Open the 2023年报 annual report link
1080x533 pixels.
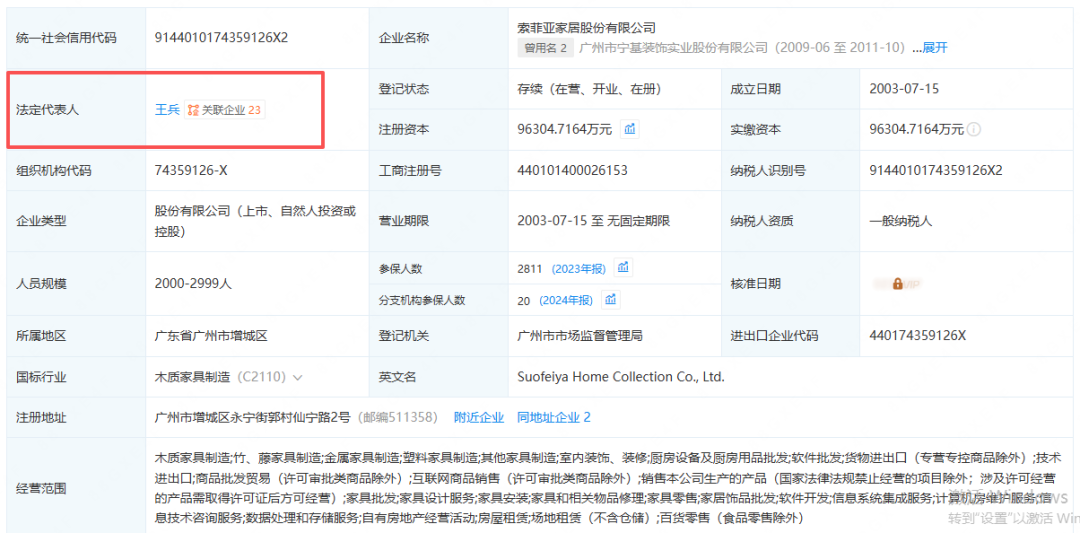pyautogui.click(x=577, y=268)
